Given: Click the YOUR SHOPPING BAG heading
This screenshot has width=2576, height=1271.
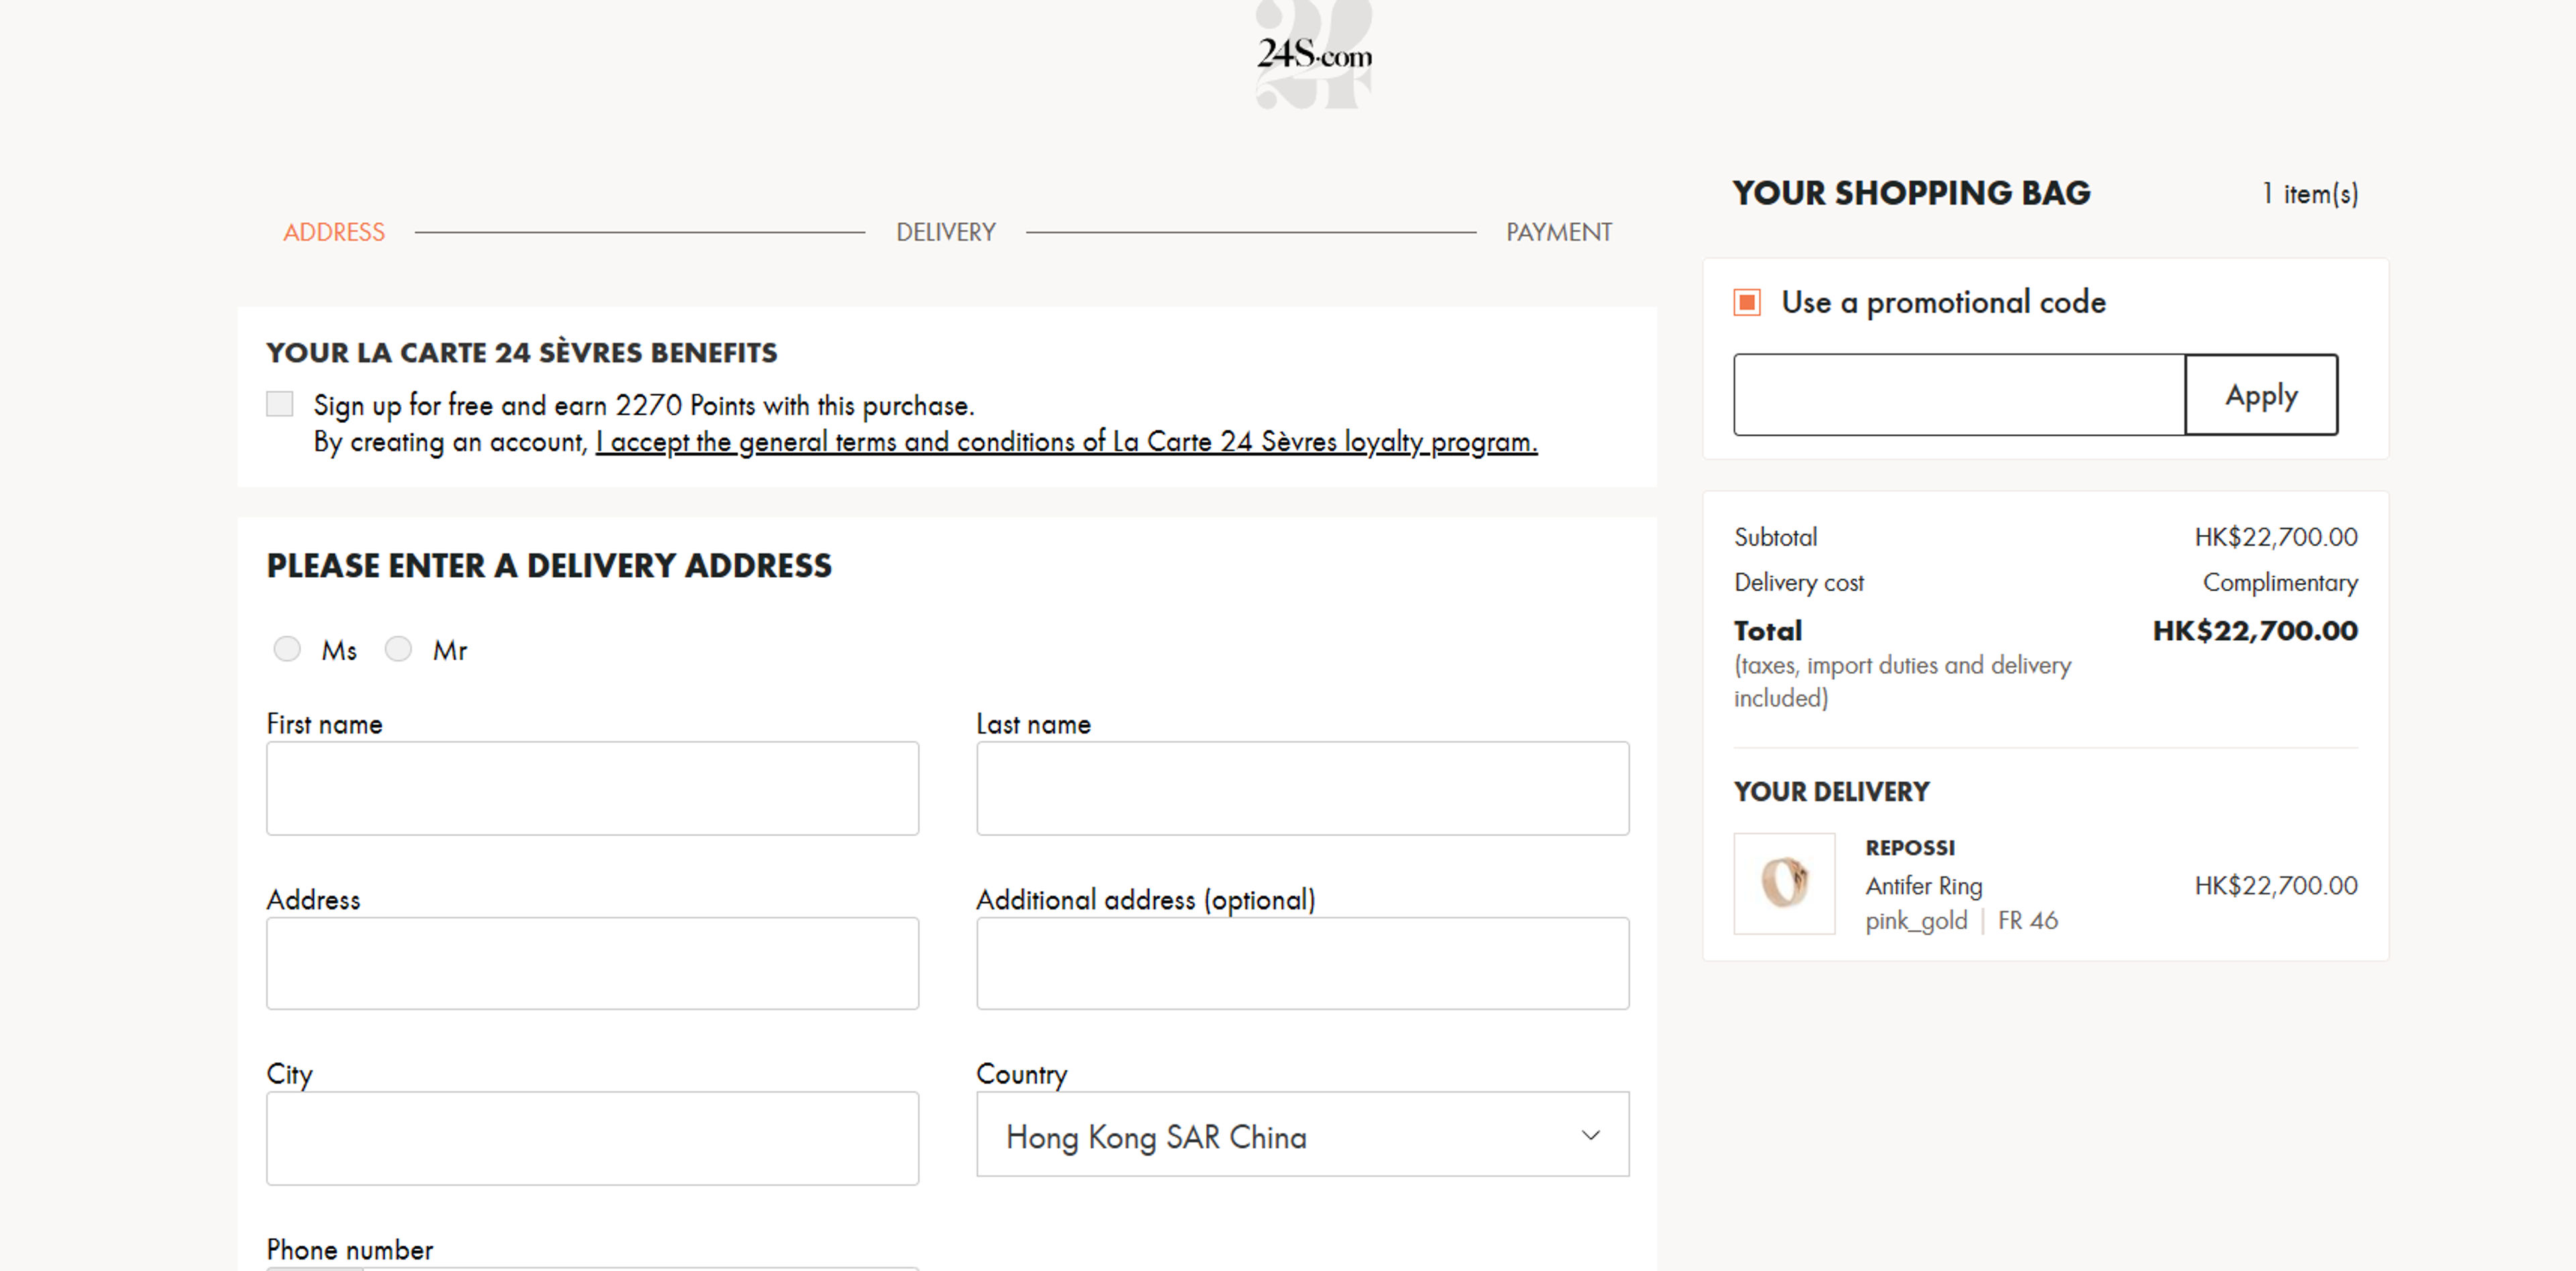Looking at the screenshot, I should click(x=1911, y=193).
